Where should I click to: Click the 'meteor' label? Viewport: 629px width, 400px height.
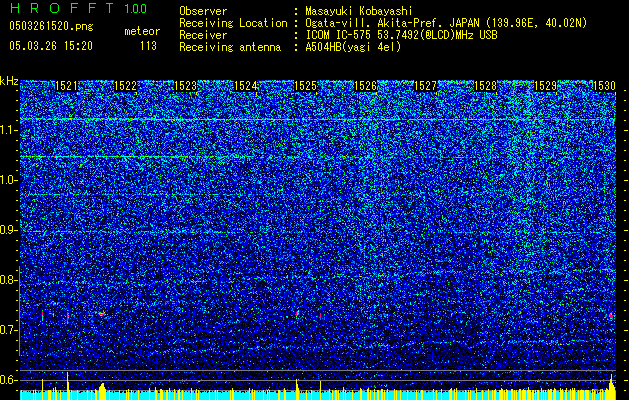point(142,31)
